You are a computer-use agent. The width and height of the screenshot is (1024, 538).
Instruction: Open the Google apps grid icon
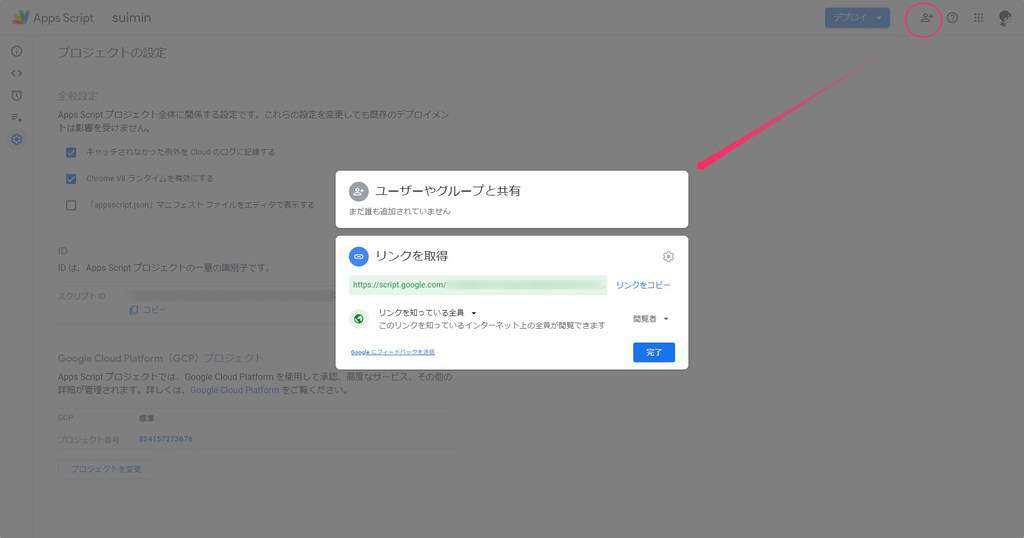click(978, 18)
